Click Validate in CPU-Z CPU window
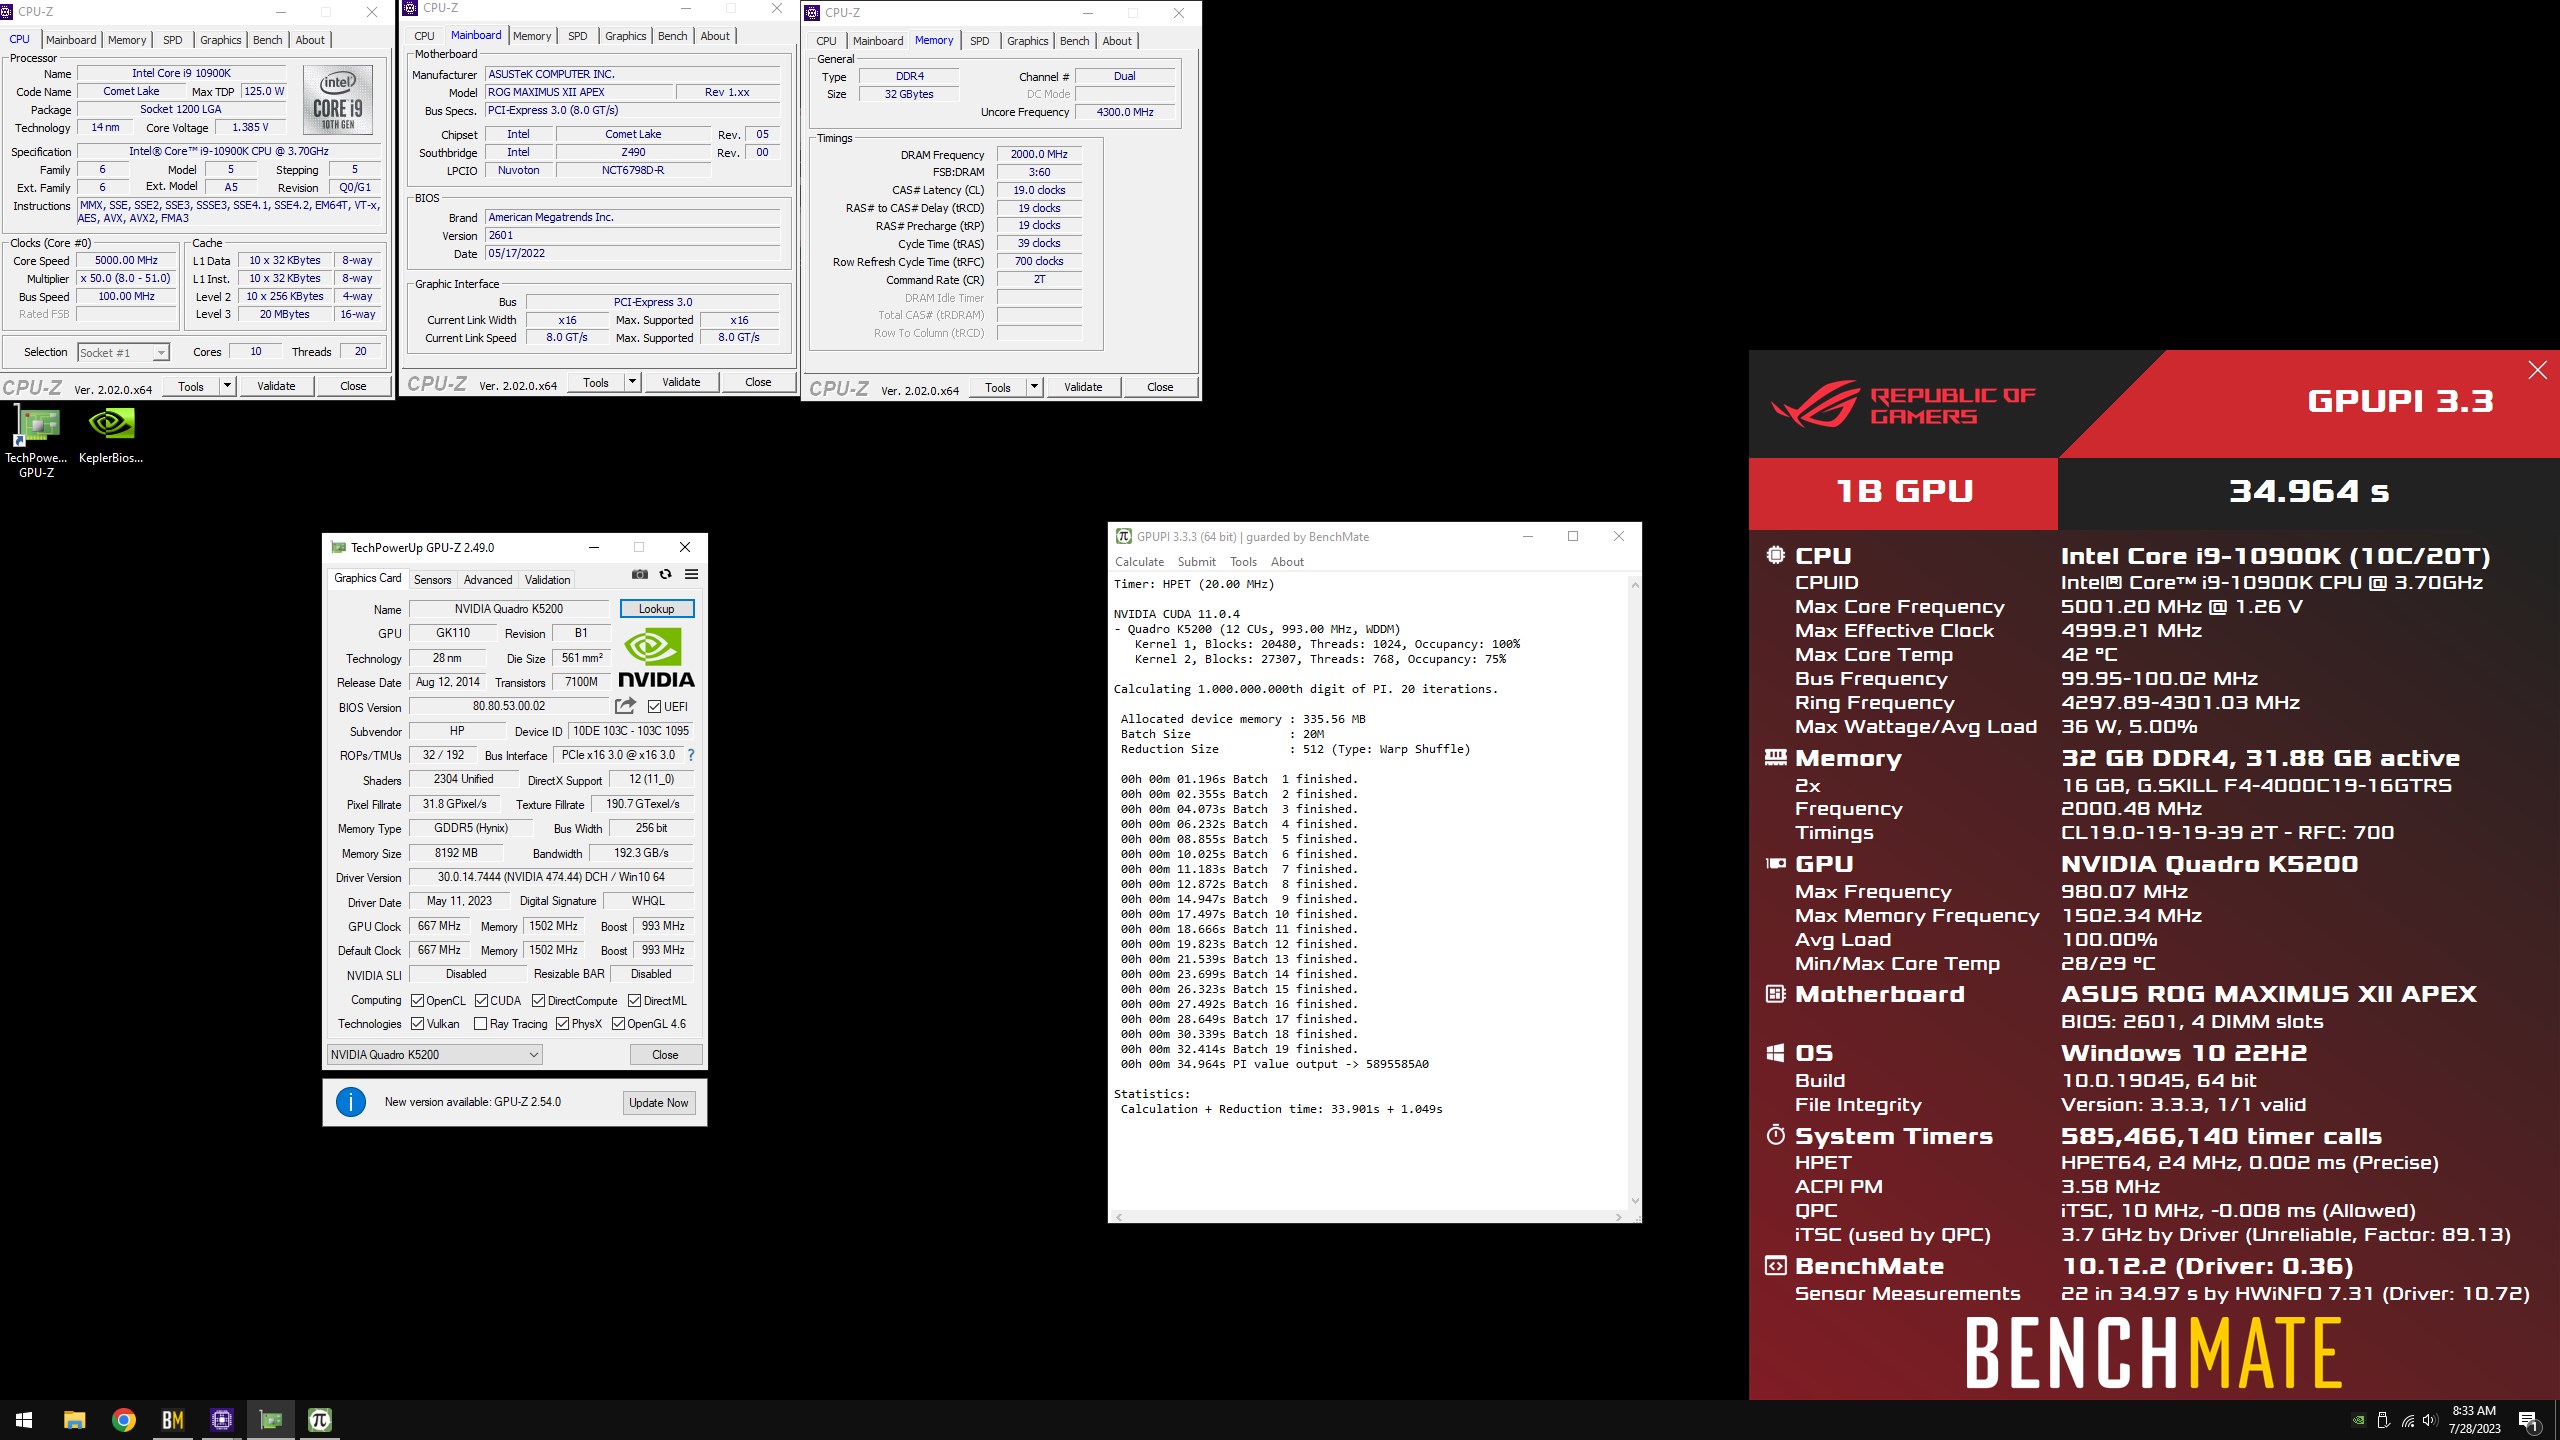Image resolution: width=2560 pixels, height=1440 pixels. tap(276, 386)
